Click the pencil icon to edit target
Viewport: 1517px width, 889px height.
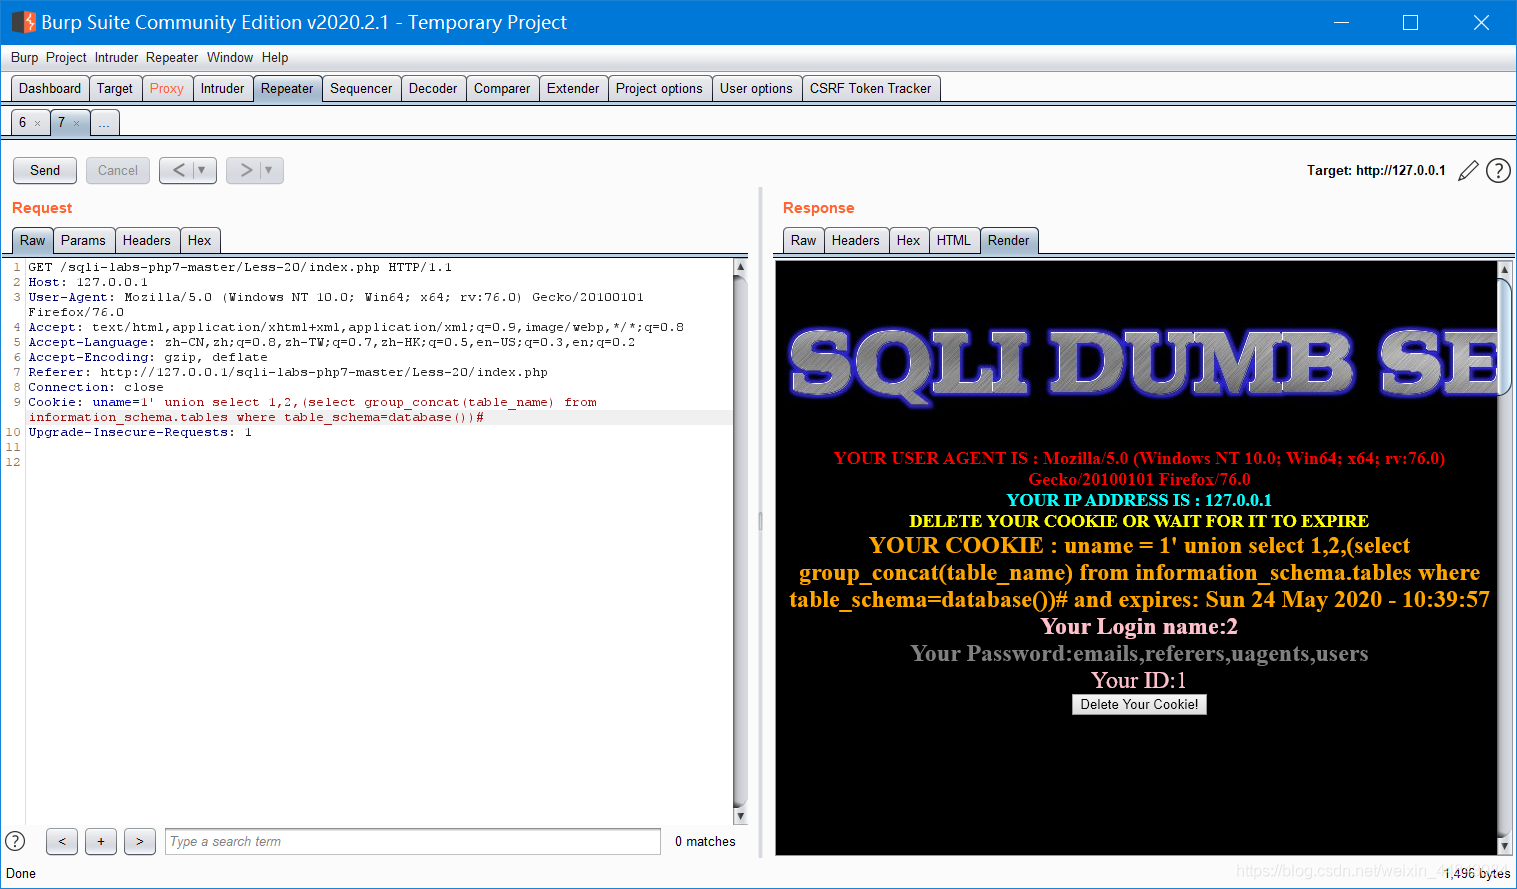(1468, 171)
